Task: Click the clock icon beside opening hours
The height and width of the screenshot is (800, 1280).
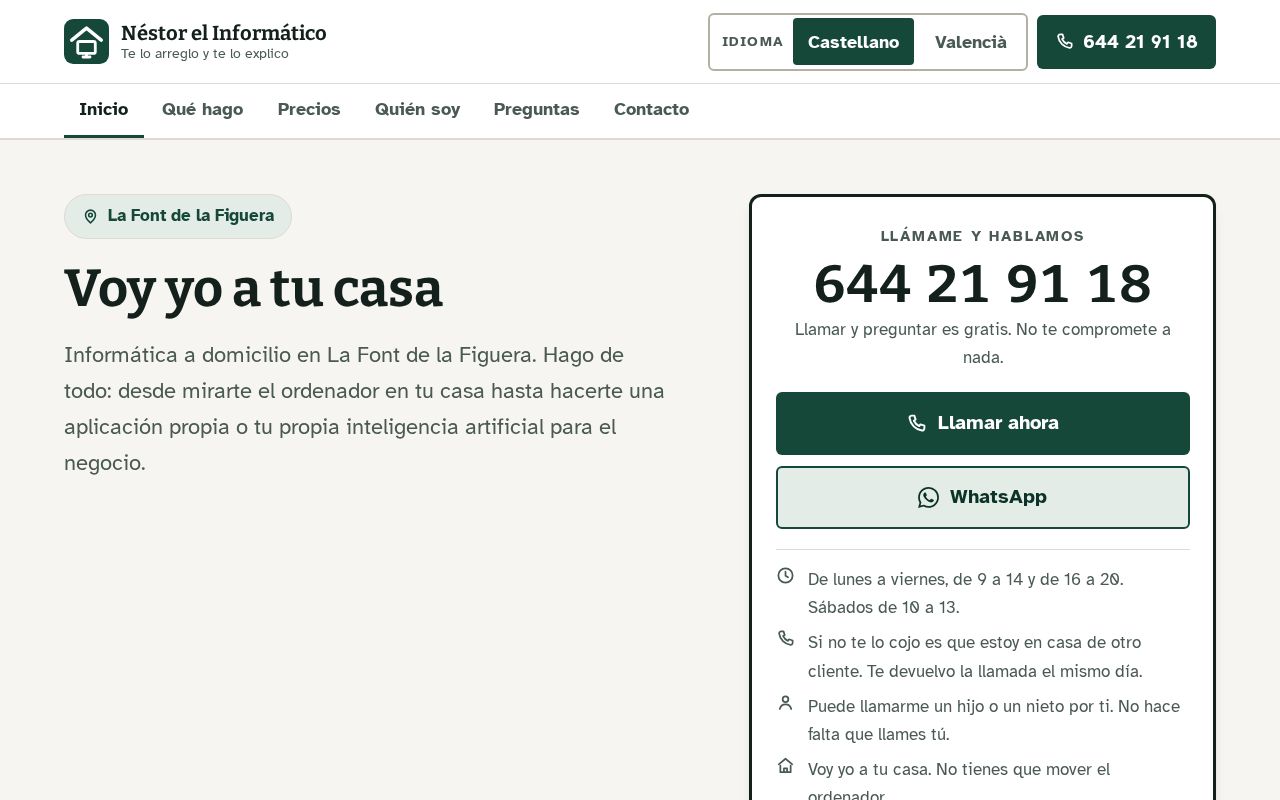Action: (x=786, y=575)
